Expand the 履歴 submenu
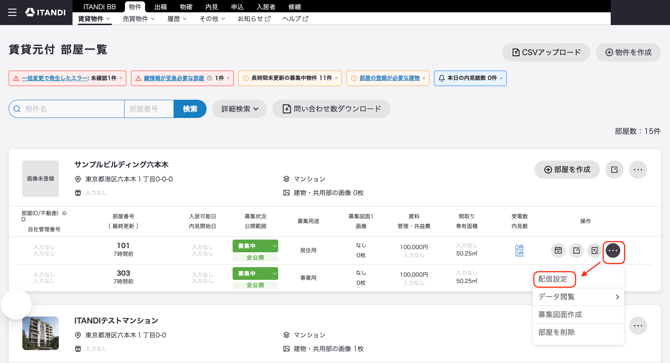This screenshot has width=670, height=363. [x=177, y=19]
